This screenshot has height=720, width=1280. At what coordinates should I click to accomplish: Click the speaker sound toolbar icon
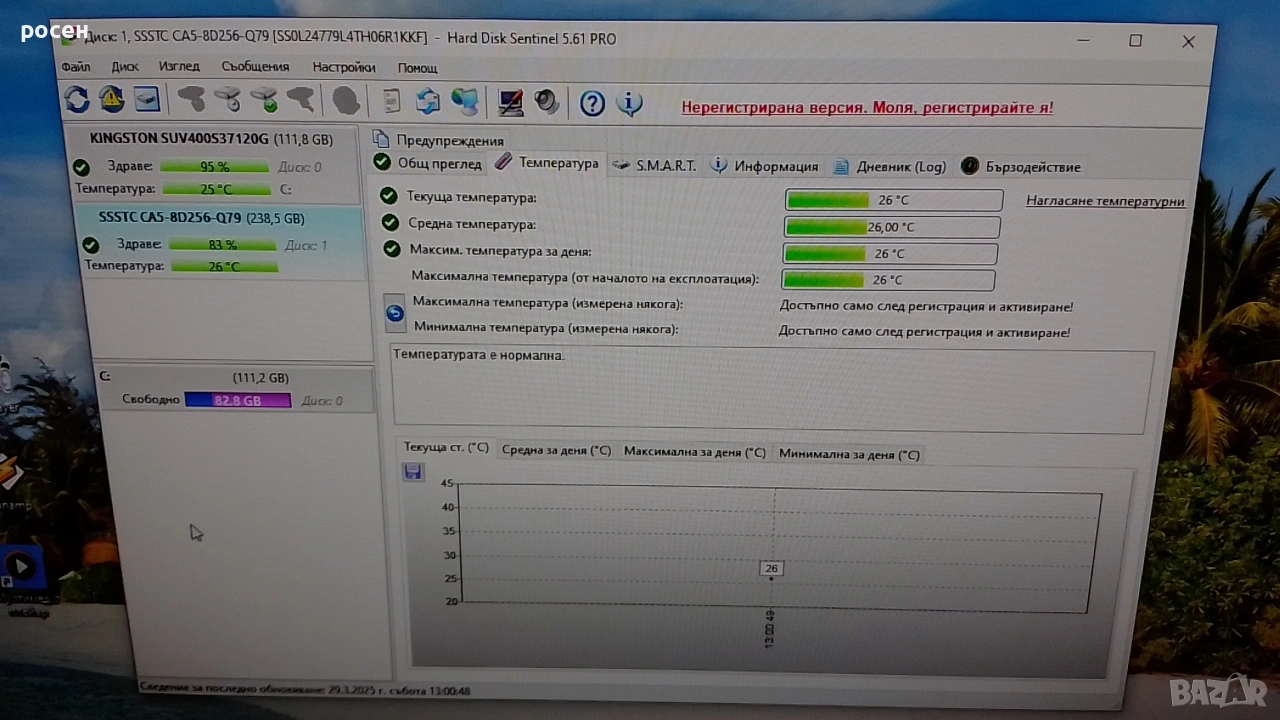point(546,102)
